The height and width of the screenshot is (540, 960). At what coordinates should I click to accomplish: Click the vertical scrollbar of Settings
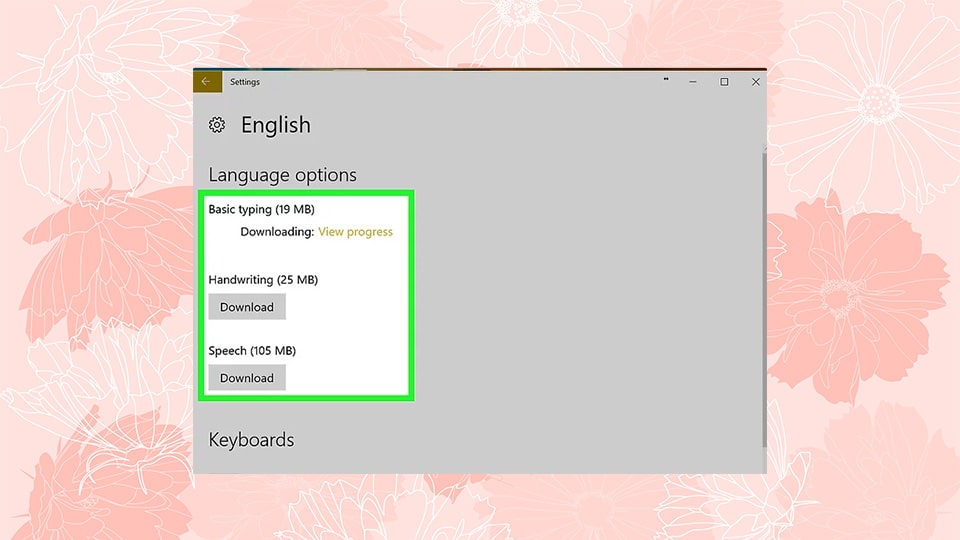pyautogui.click(x=764, y=300)
